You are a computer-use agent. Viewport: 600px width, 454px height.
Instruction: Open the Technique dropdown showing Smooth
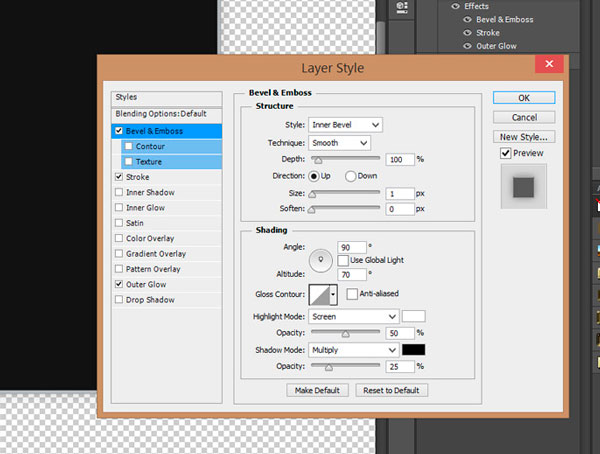click(x=339, y=143)
